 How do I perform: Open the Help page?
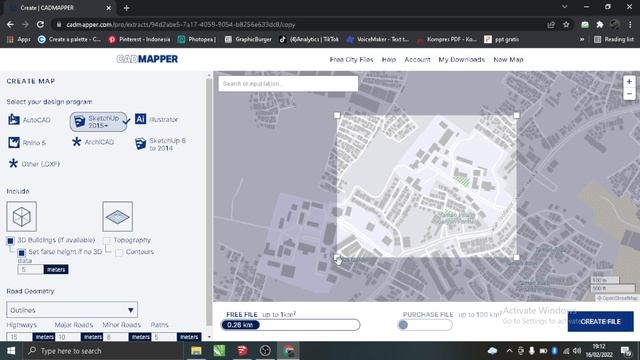point(389,59)
